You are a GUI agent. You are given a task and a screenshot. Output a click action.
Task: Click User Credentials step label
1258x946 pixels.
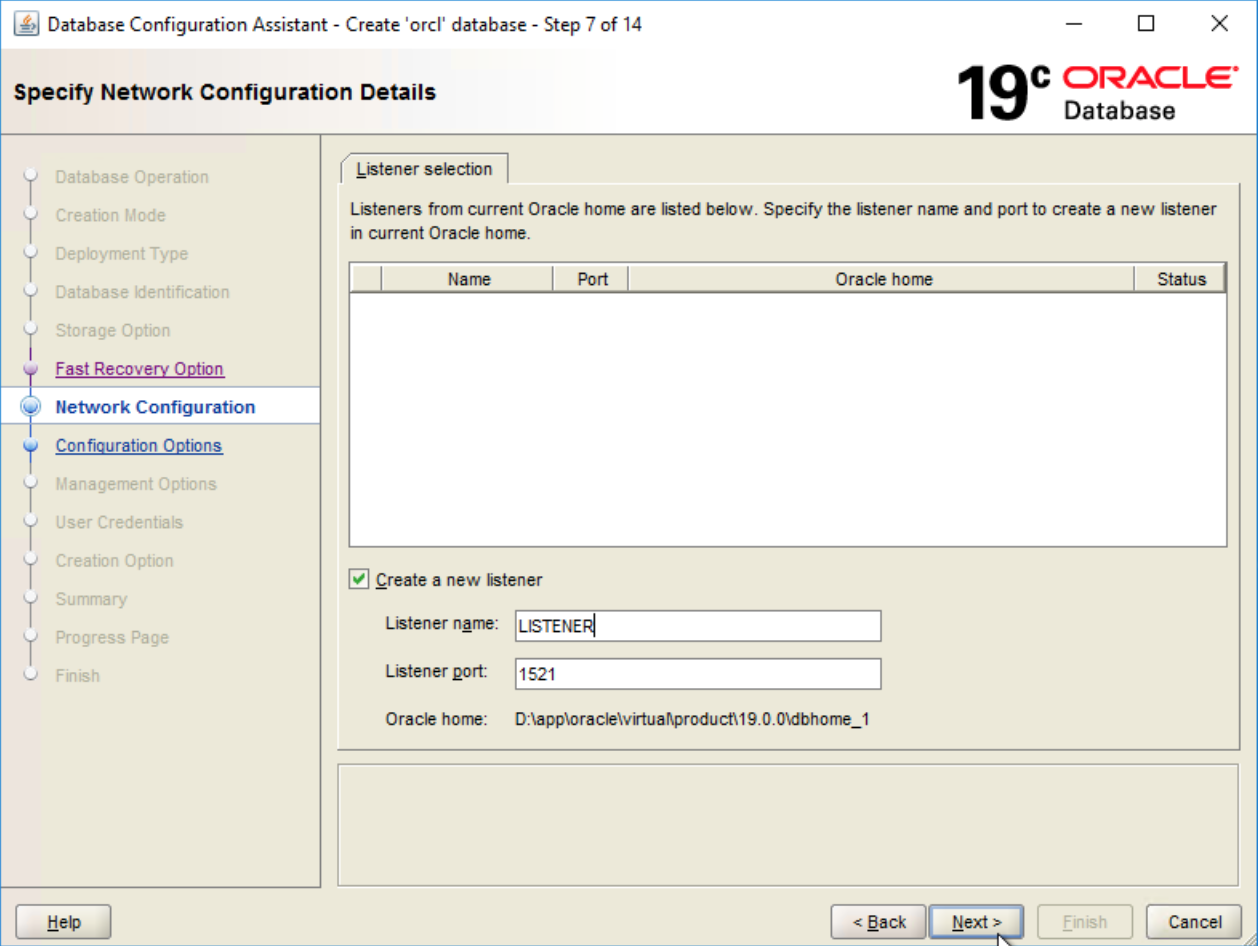(119, 522)
